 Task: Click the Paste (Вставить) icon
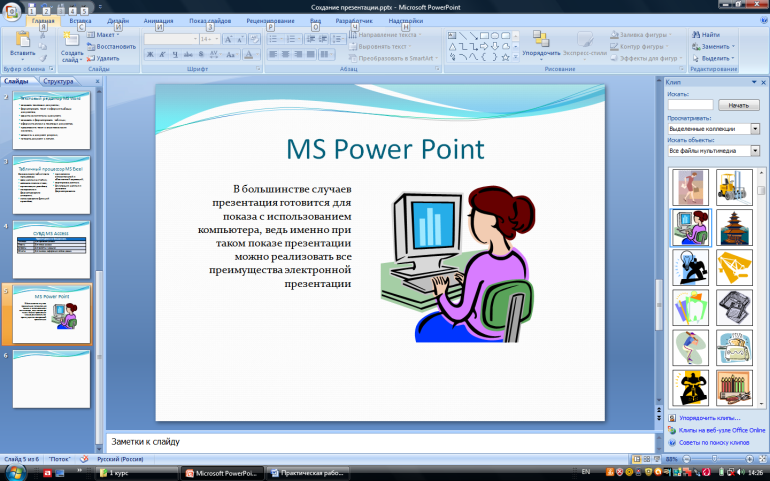tap(22, 38)
